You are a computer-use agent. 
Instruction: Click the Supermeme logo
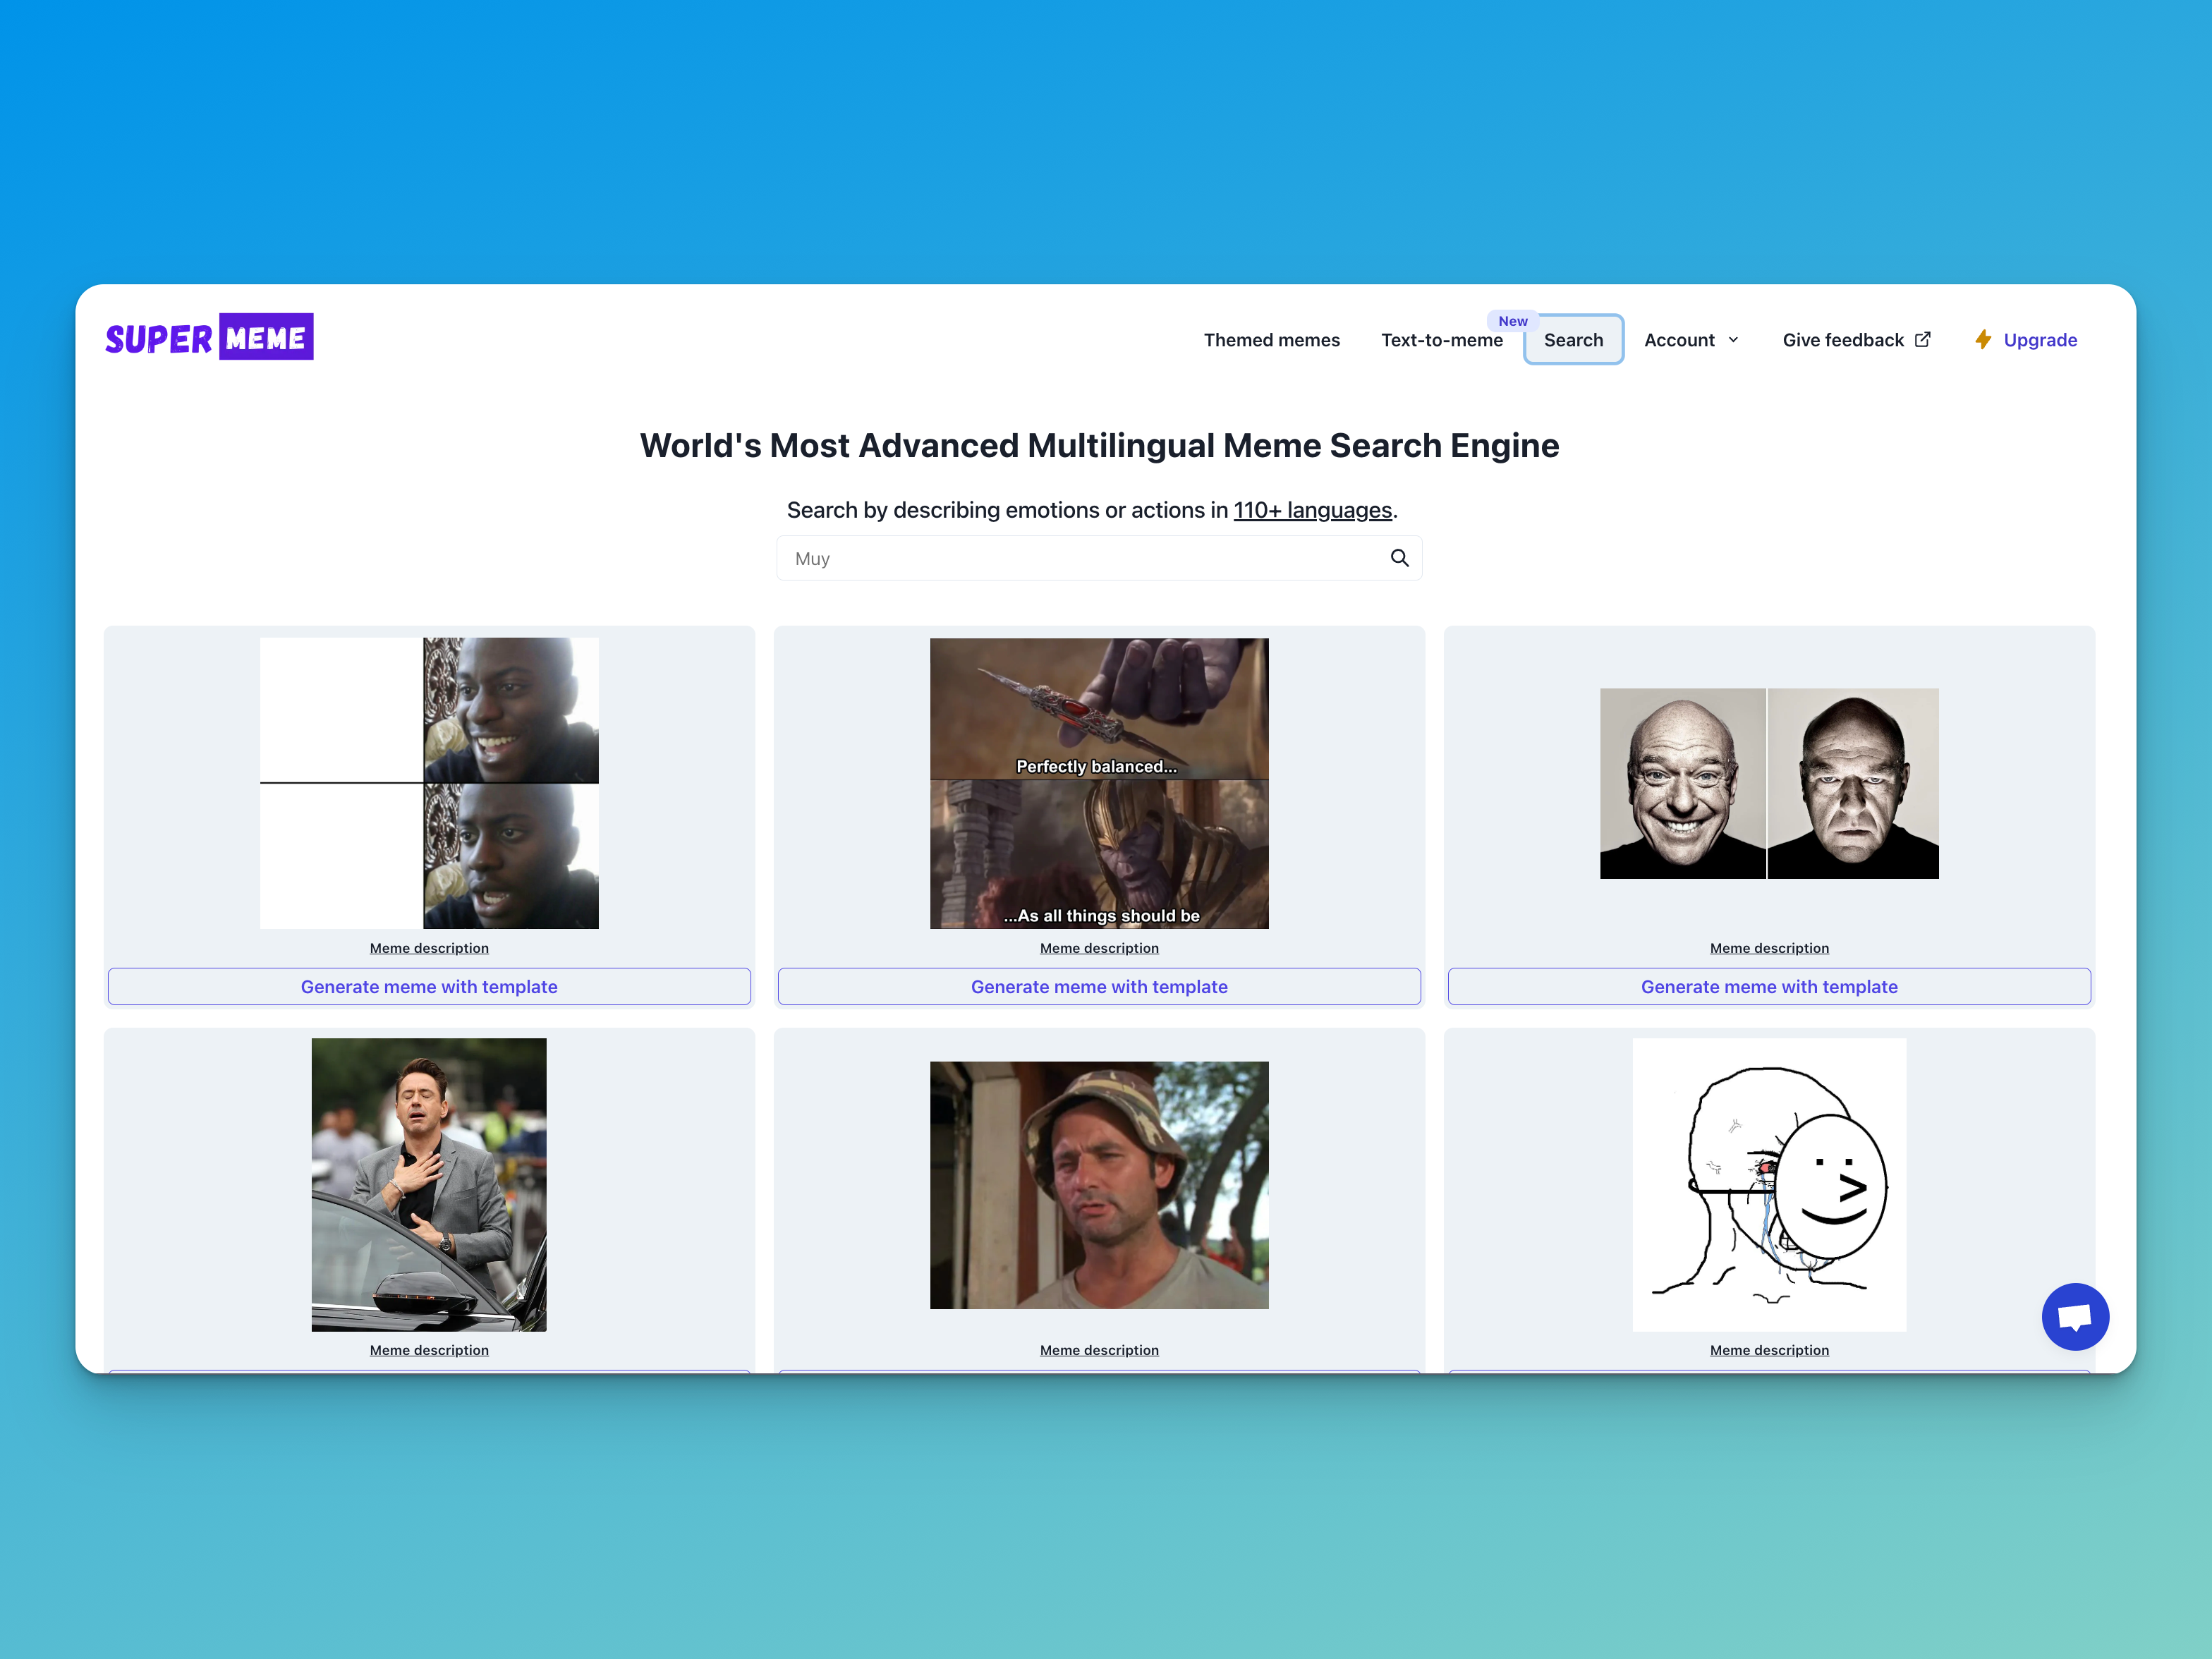click(x=209, y=336)
